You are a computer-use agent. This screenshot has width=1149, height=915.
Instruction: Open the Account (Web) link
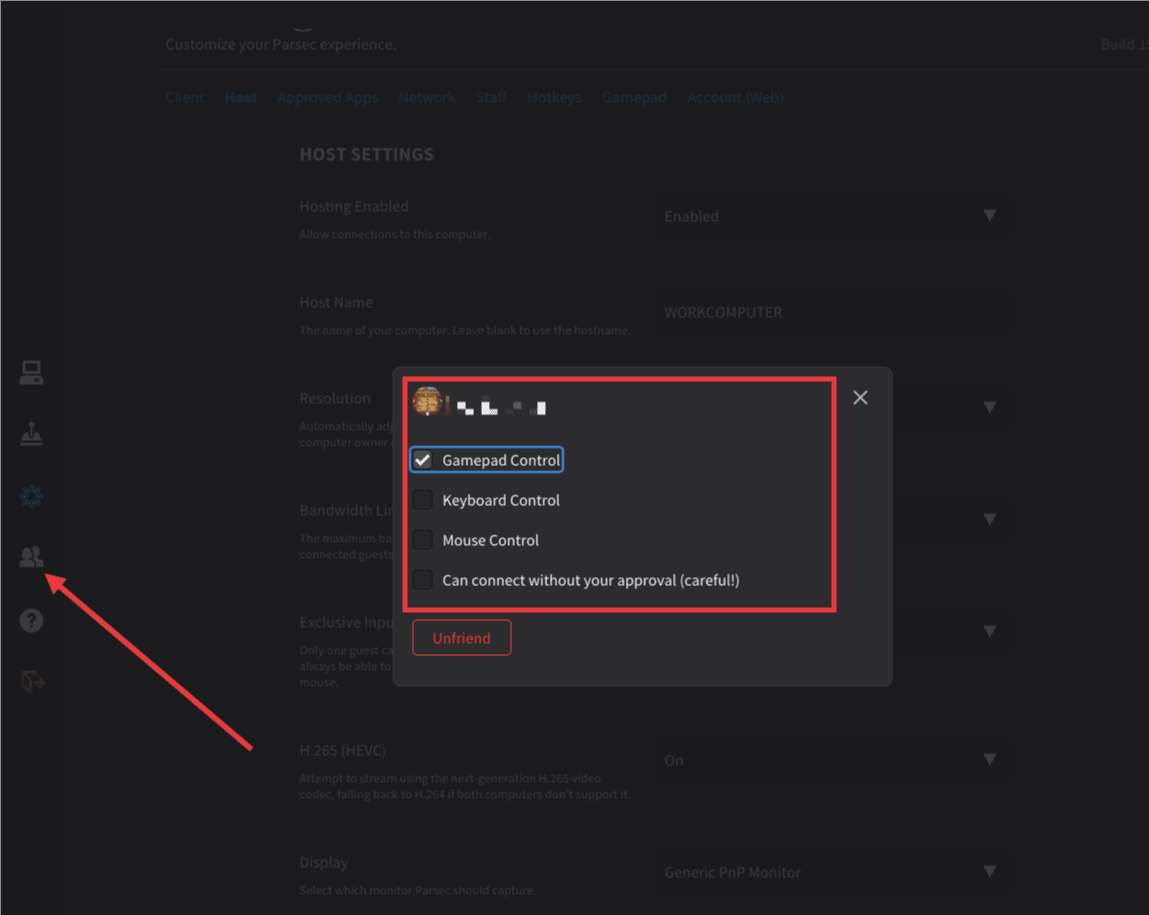(x=735, y=97)
